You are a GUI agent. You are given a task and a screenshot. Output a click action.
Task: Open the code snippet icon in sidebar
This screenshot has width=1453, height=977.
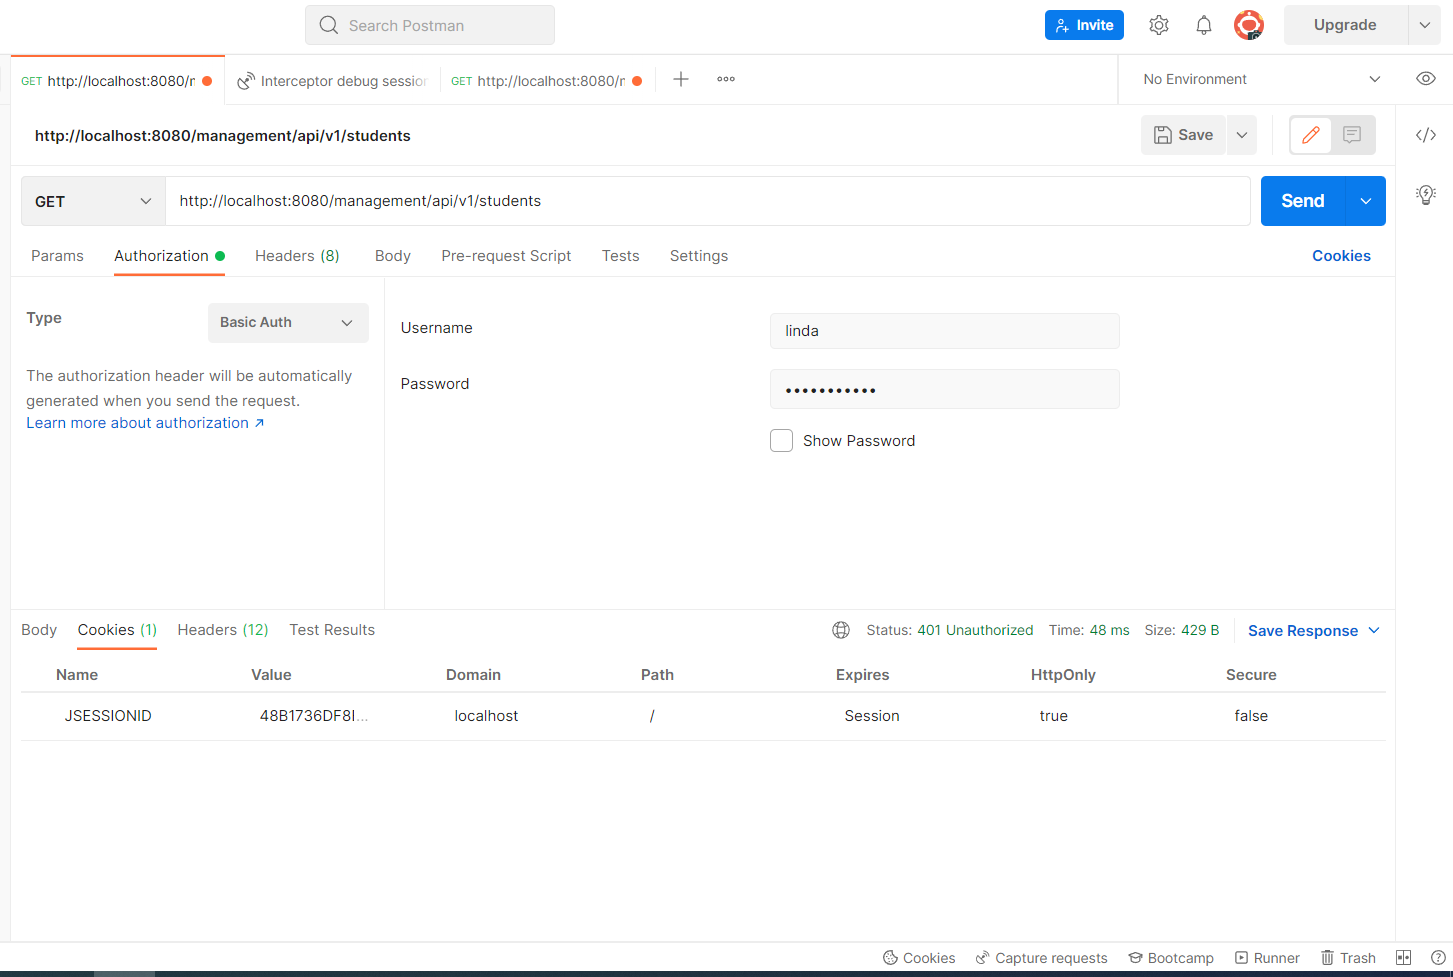coord(1426,135)
